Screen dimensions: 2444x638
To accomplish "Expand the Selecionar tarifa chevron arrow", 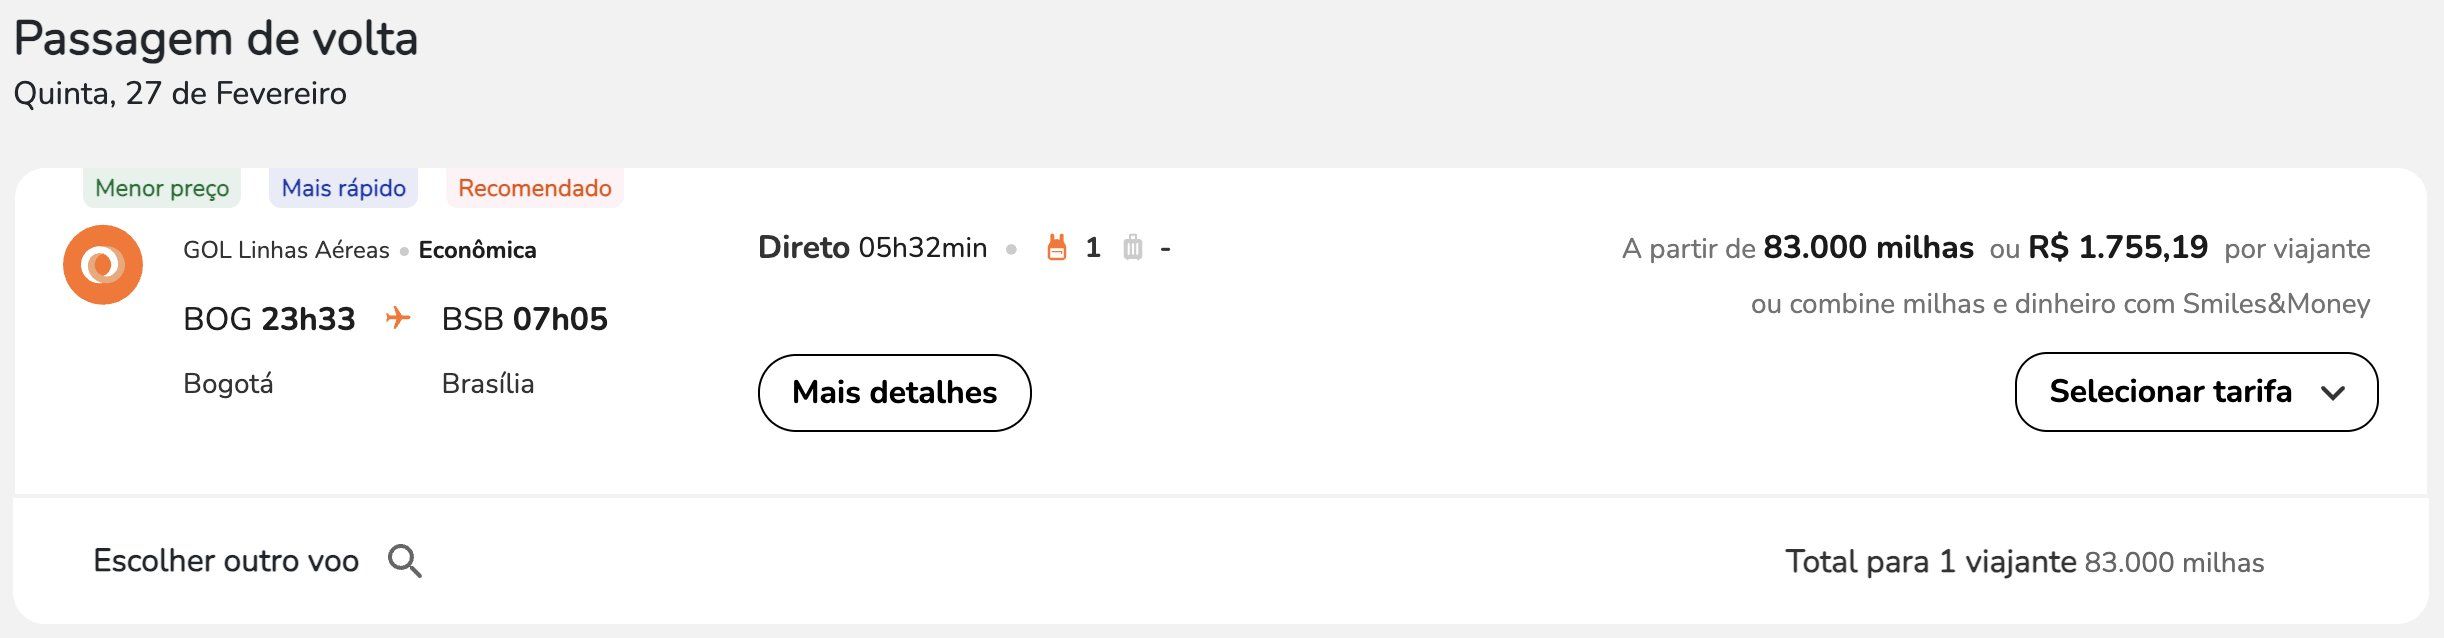I will click(2333, 393).
